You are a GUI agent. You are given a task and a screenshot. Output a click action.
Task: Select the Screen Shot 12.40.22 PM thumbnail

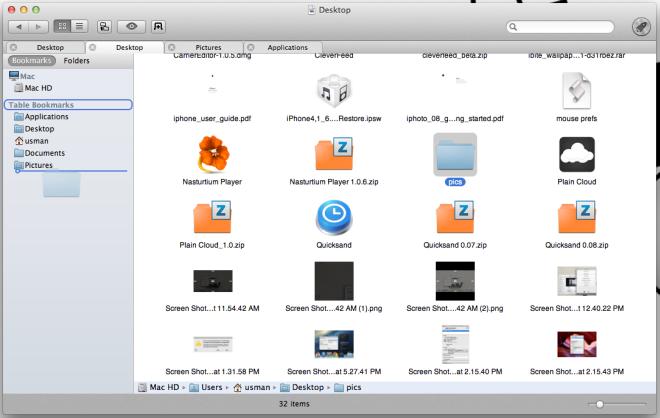tap(577, 281)
